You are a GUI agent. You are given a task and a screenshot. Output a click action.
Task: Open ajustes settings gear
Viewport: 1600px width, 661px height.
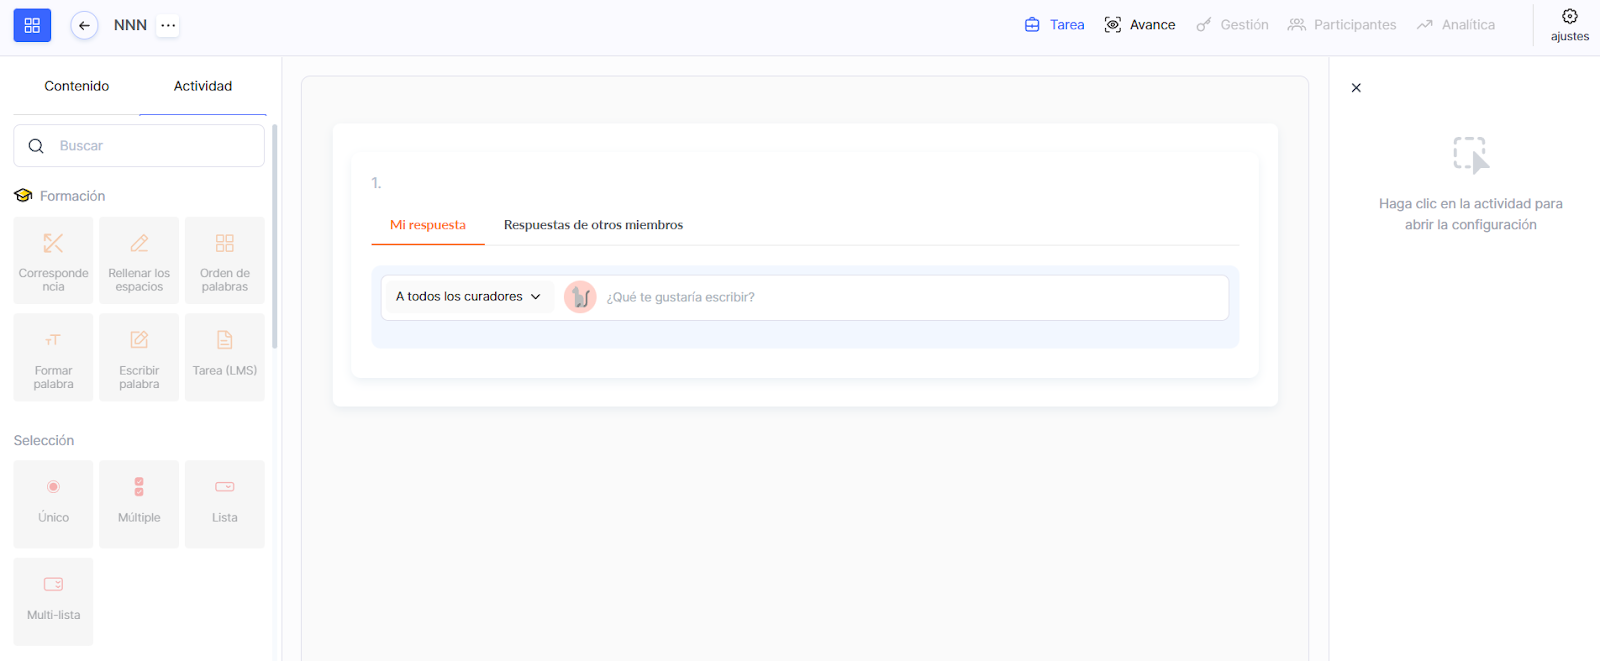(1569, 25)
